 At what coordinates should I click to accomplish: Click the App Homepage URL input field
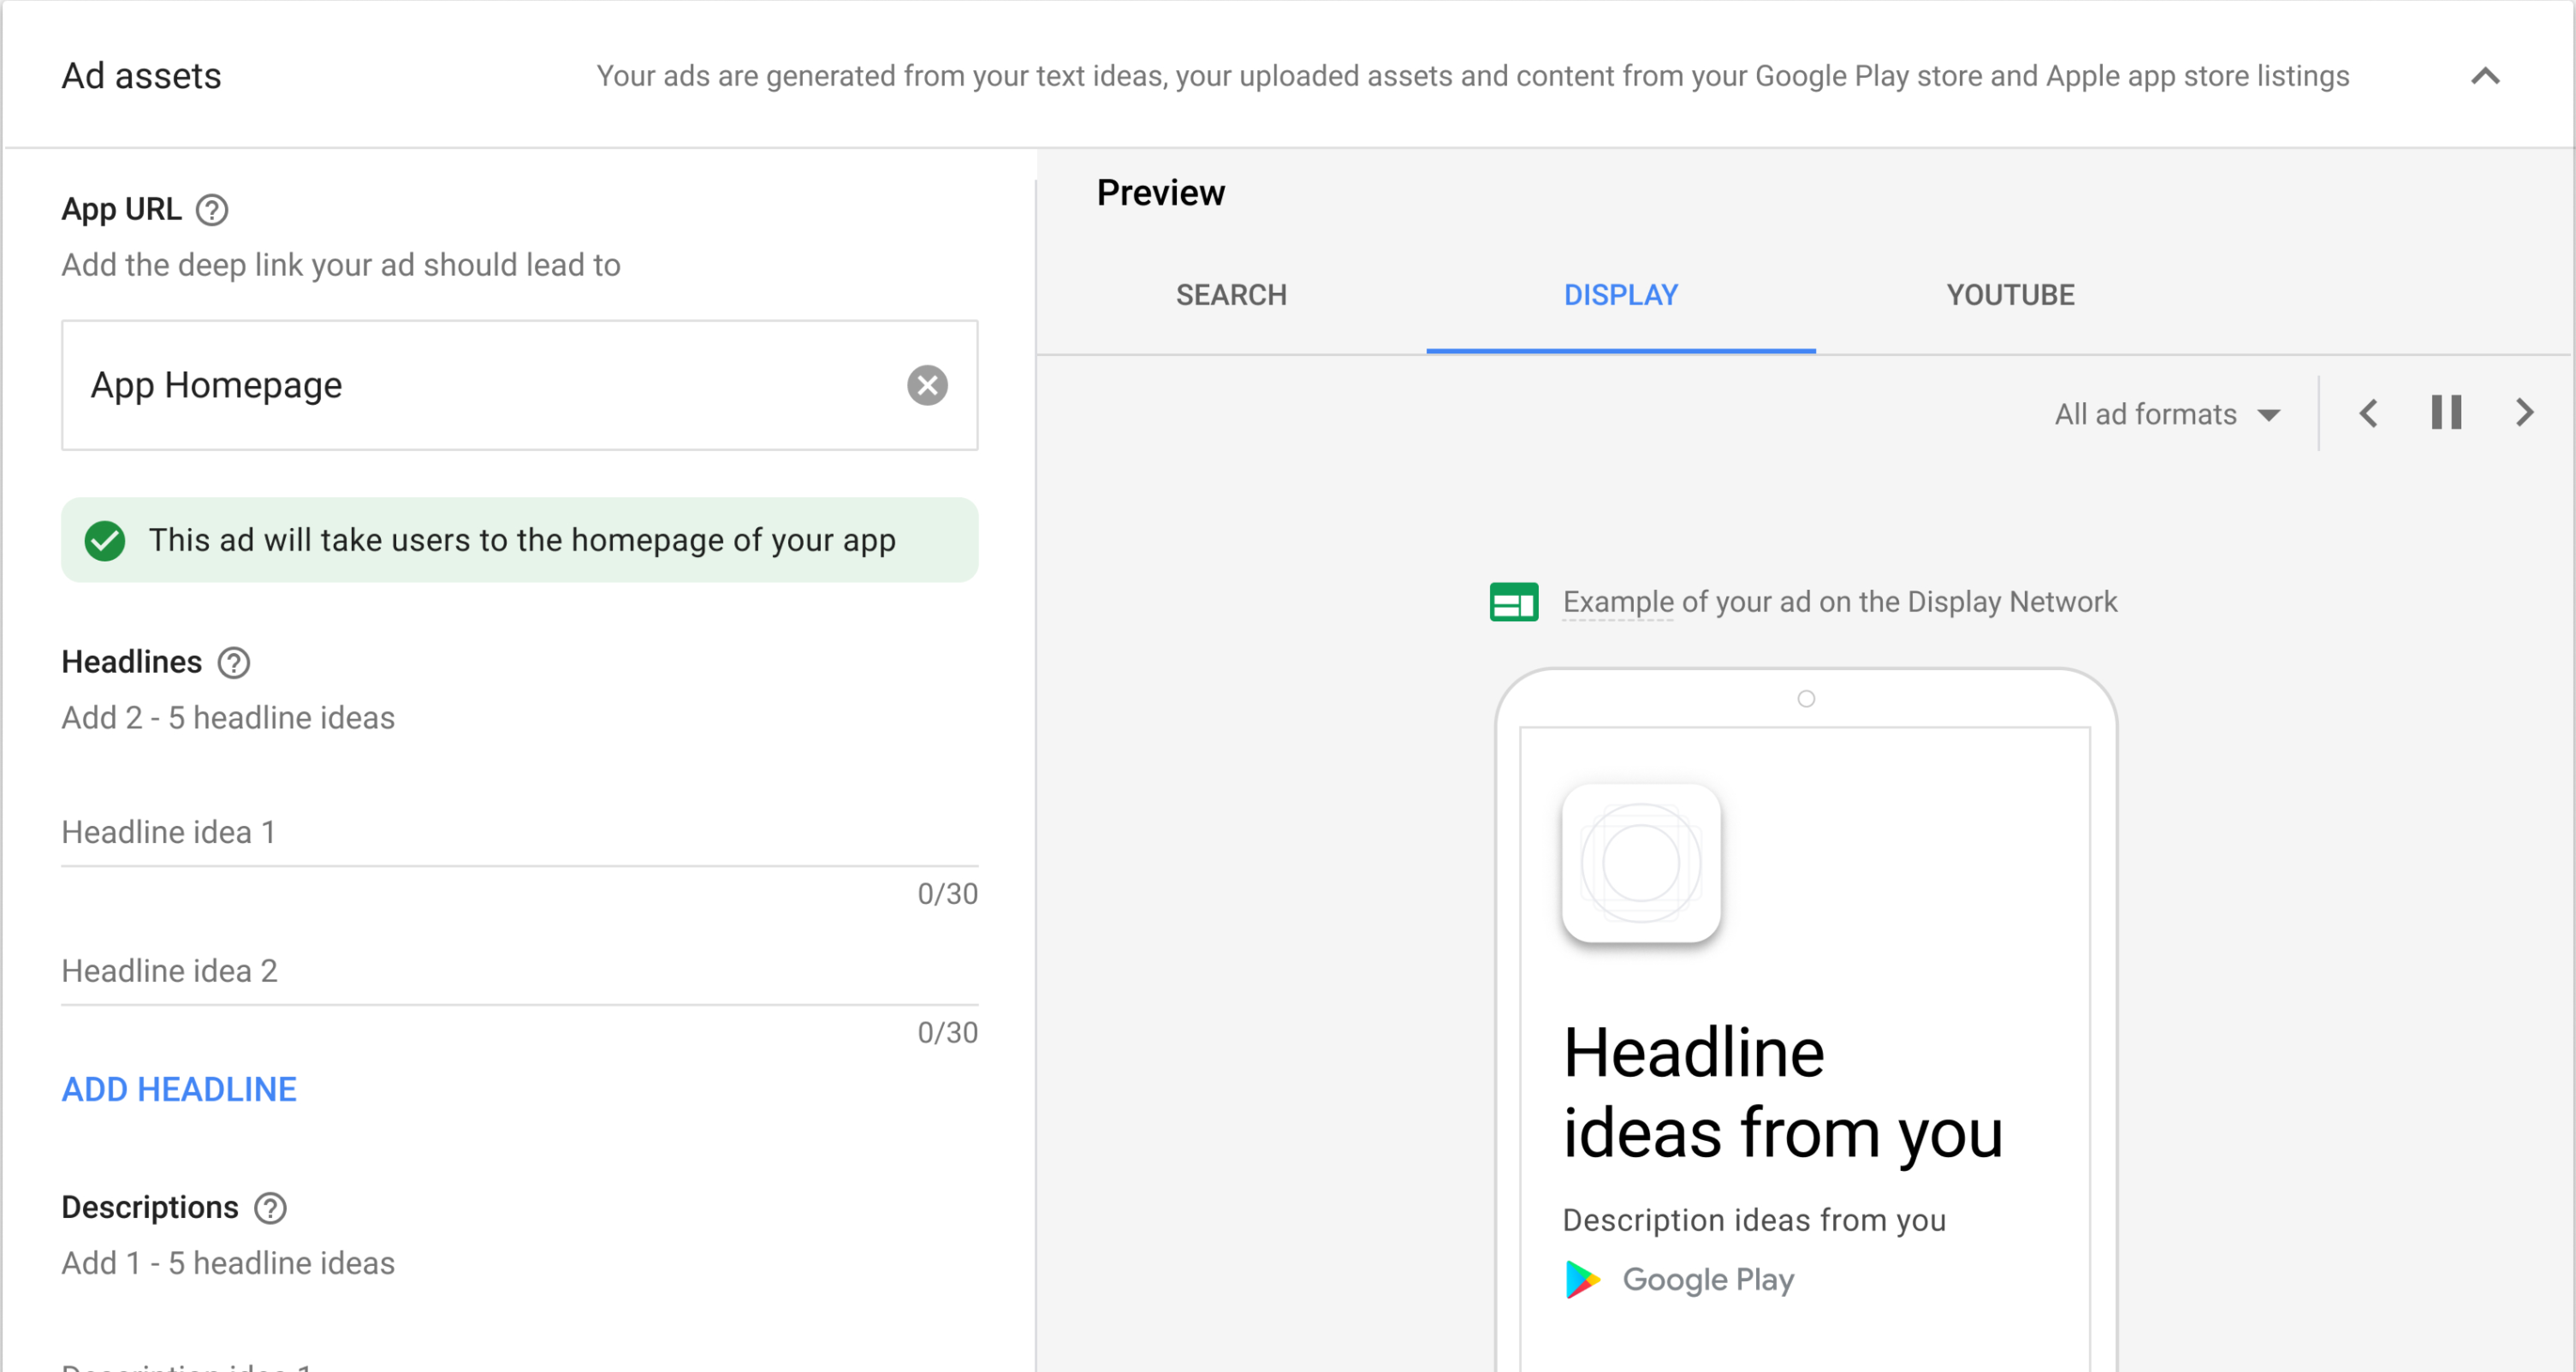[519, 385]
